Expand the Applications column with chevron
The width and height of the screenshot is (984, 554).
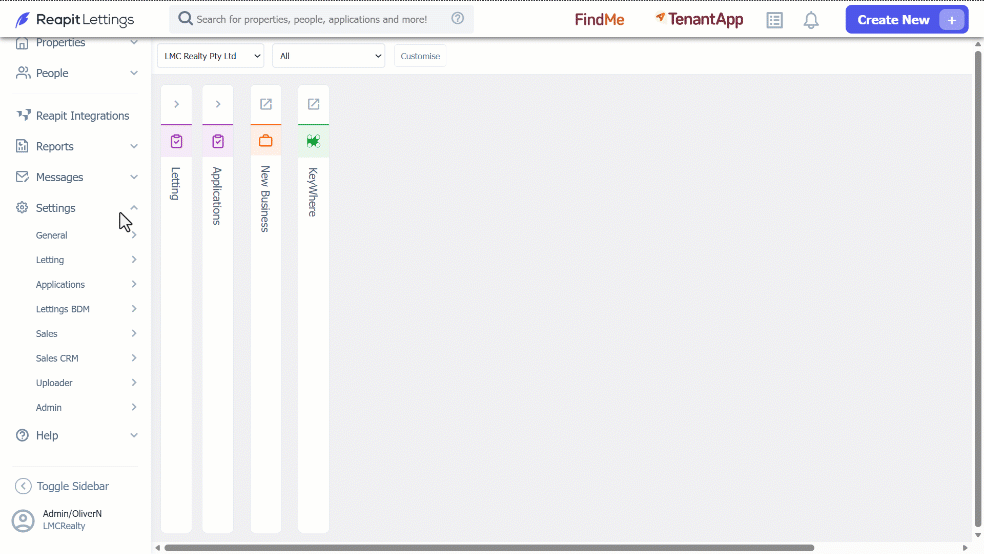[x=218, y=104]
